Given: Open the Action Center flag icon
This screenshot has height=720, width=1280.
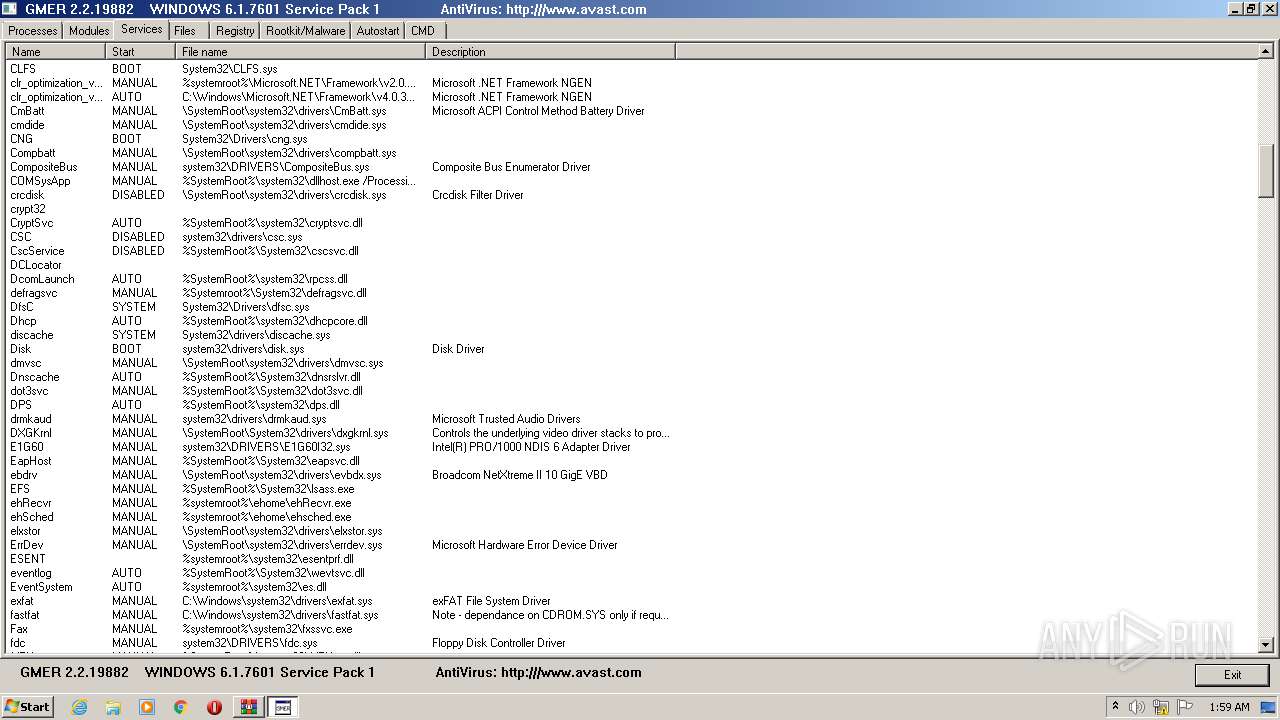Looking at the screenshot, I should 1186,707.
